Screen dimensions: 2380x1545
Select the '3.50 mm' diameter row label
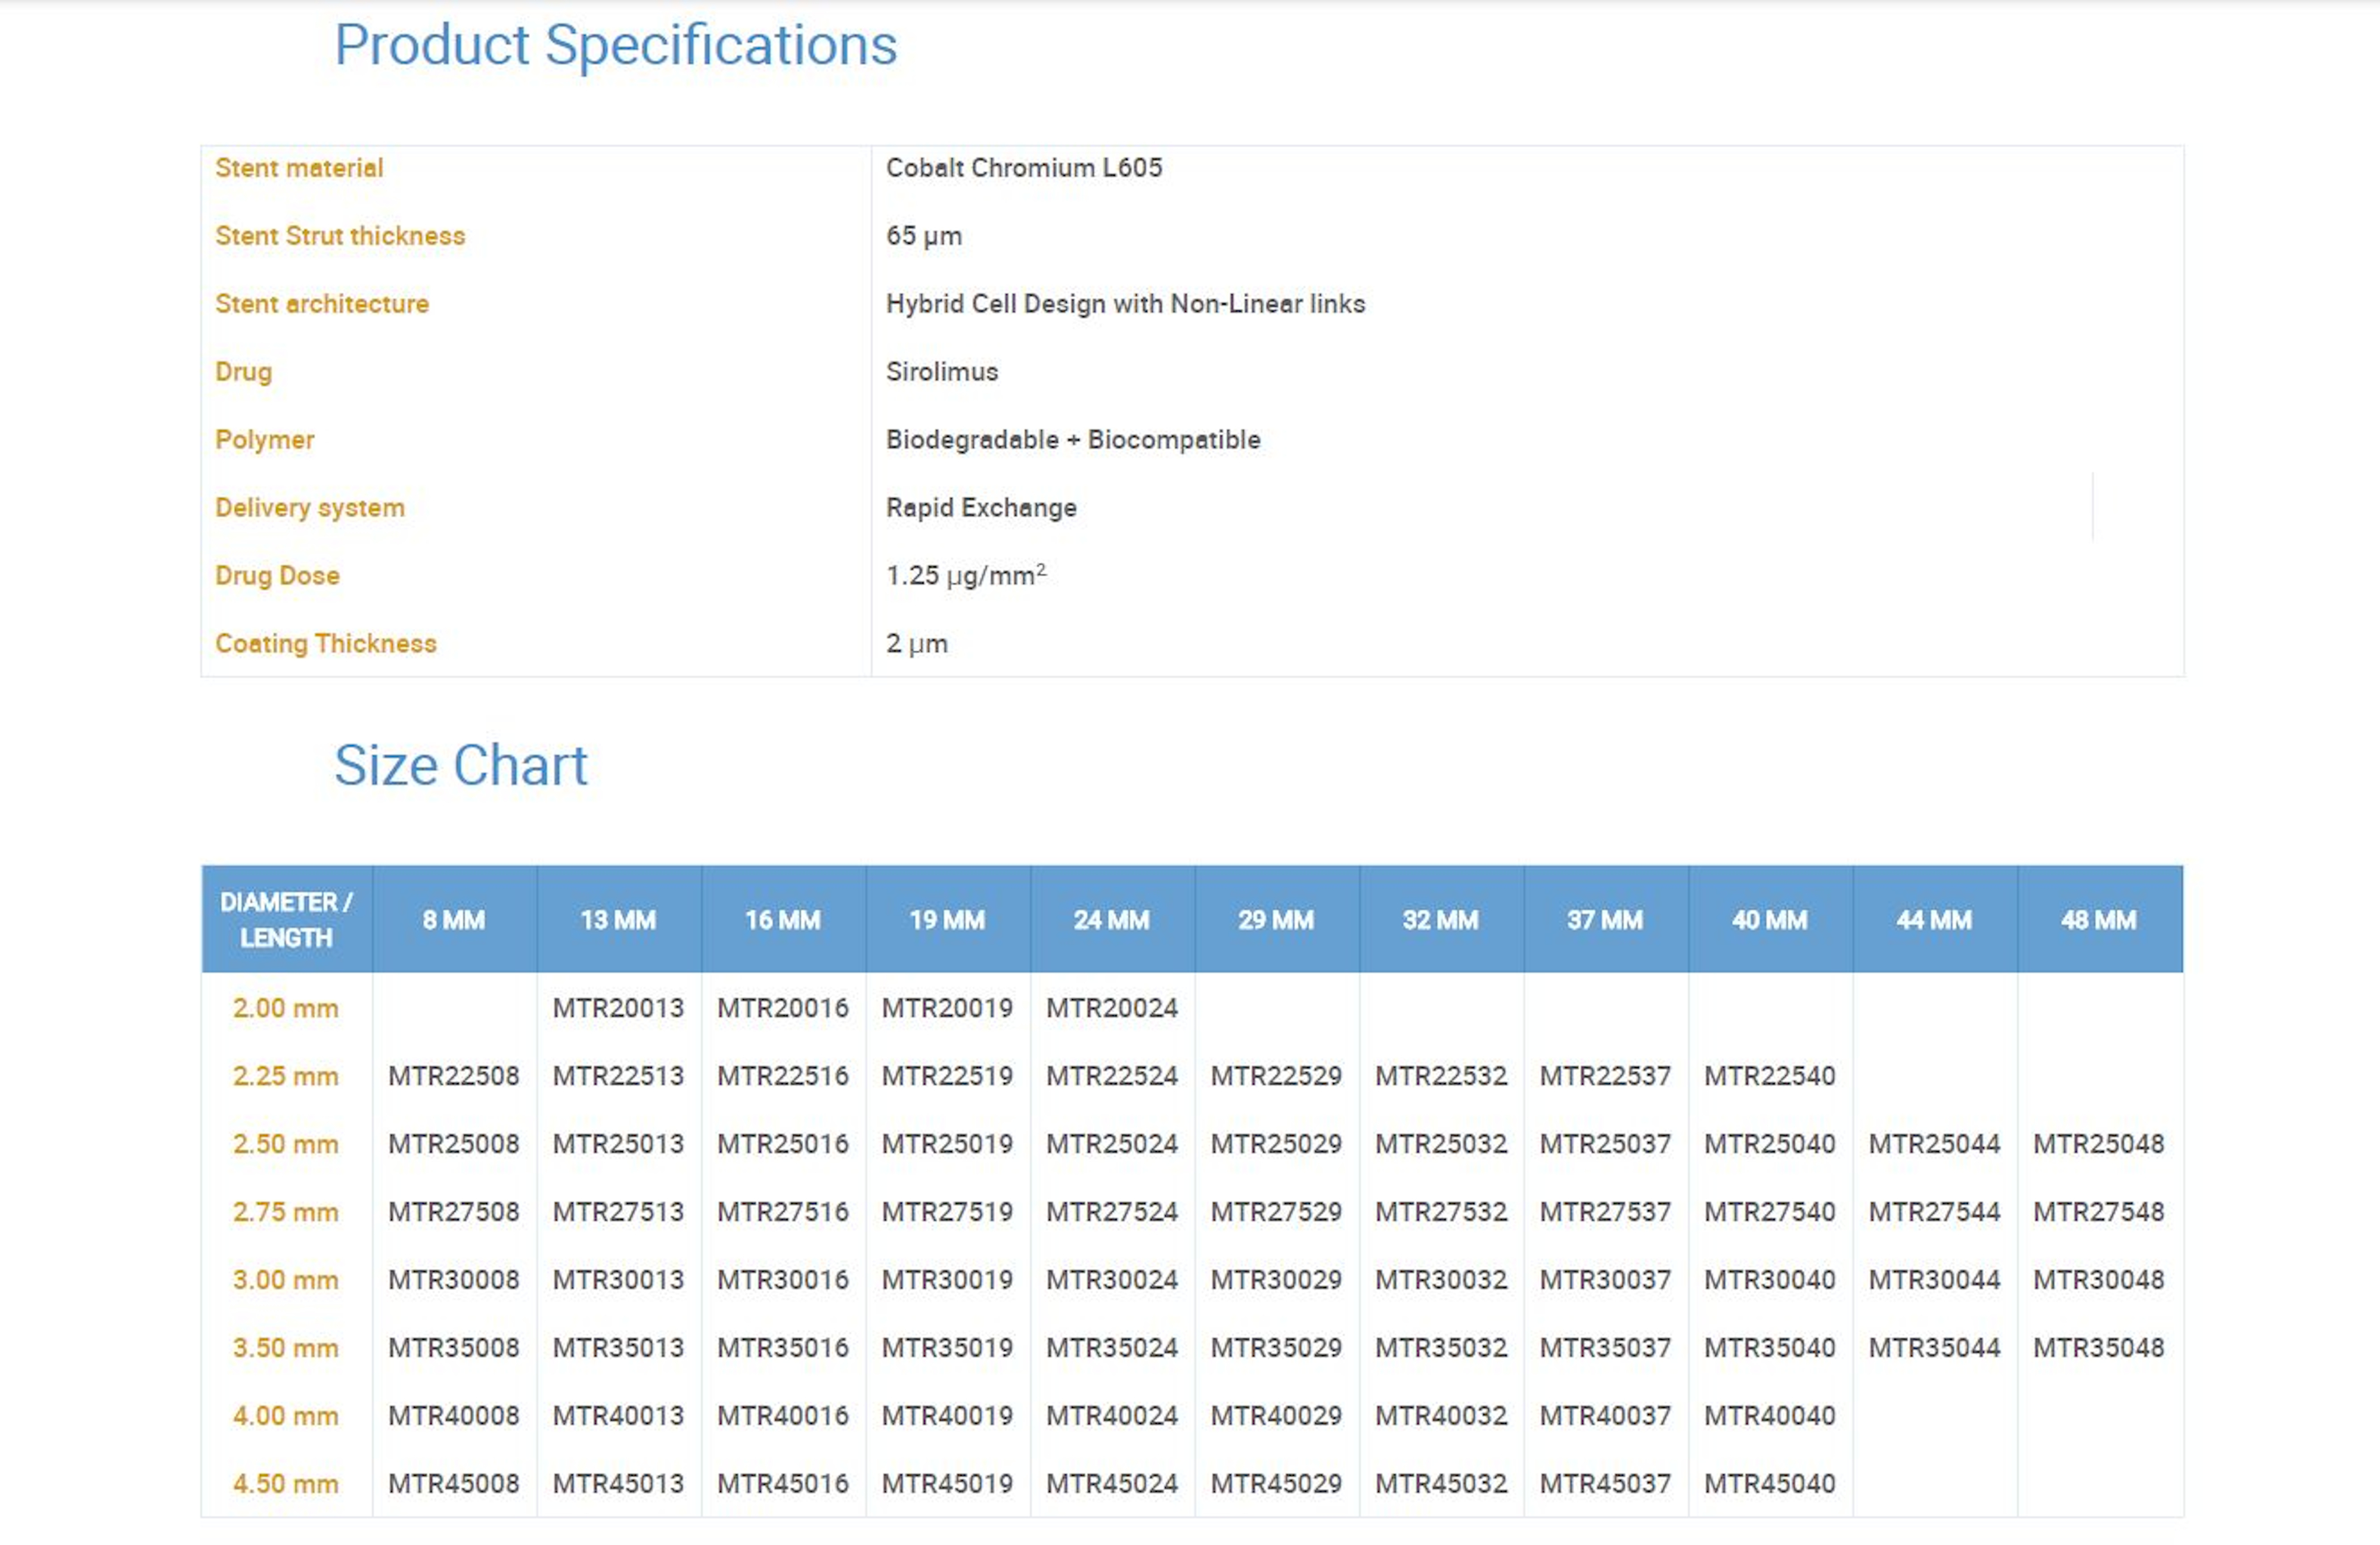point(286,1348)
